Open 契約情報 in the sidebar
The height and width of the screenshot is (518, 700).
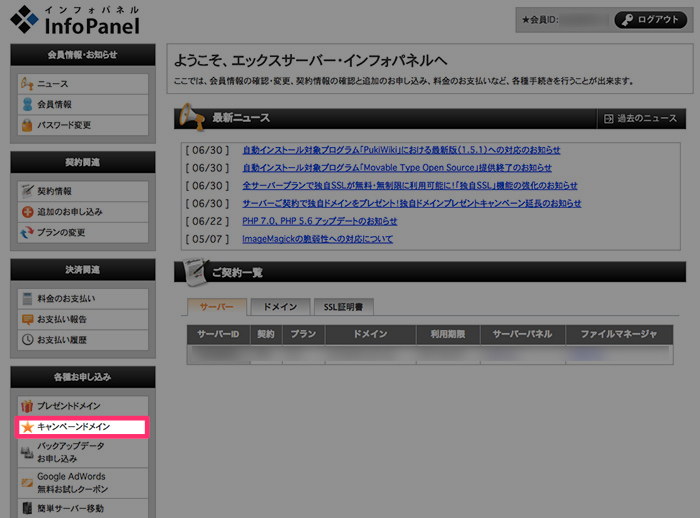83,191
